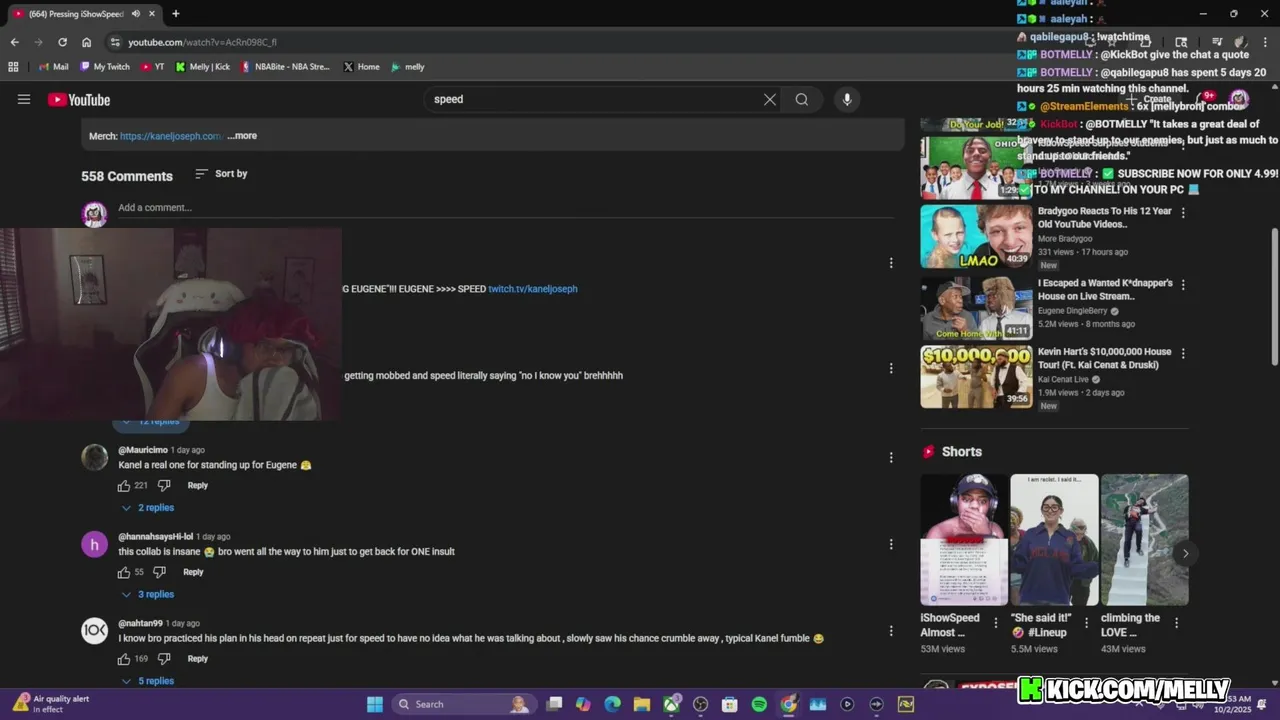Reply to the @nahtan99 comment
This screenshot has height=720, width=1280.
198,659
